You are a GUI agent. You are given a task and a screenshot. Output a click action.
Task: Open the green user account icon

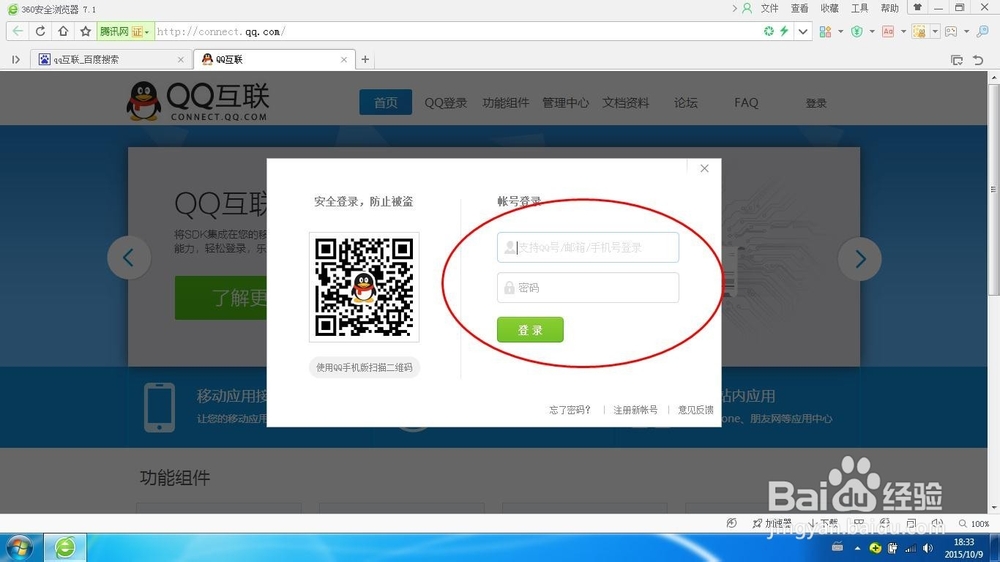click(x=747, y=8)
